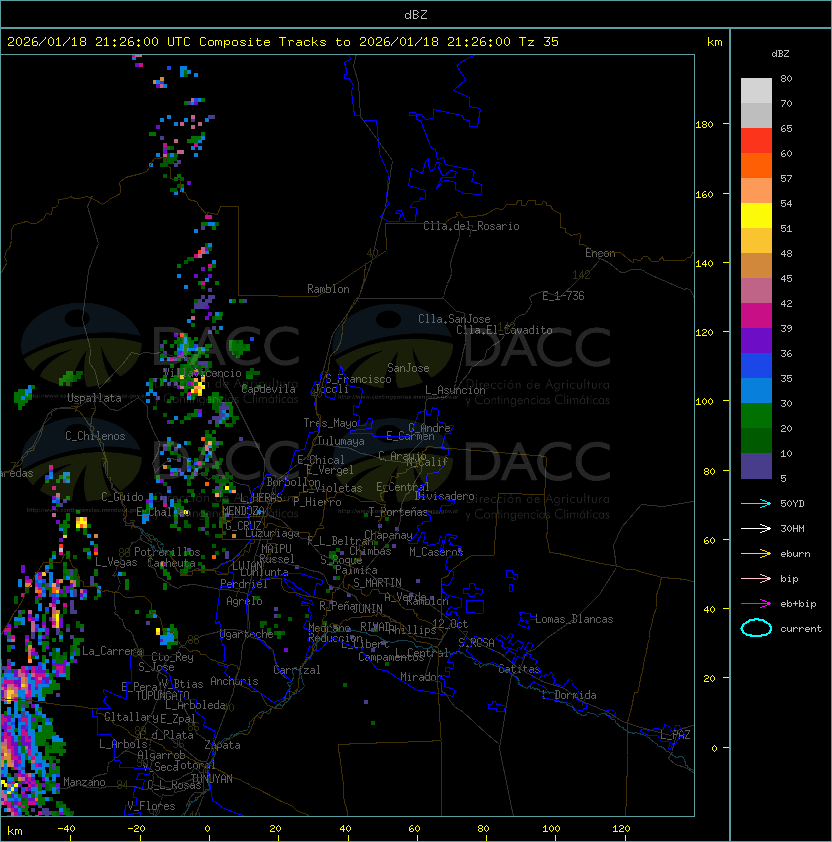Pick the purple 36–39 dBZ legend band
This screenshot has height=842, width=832.
pos(756,340)
